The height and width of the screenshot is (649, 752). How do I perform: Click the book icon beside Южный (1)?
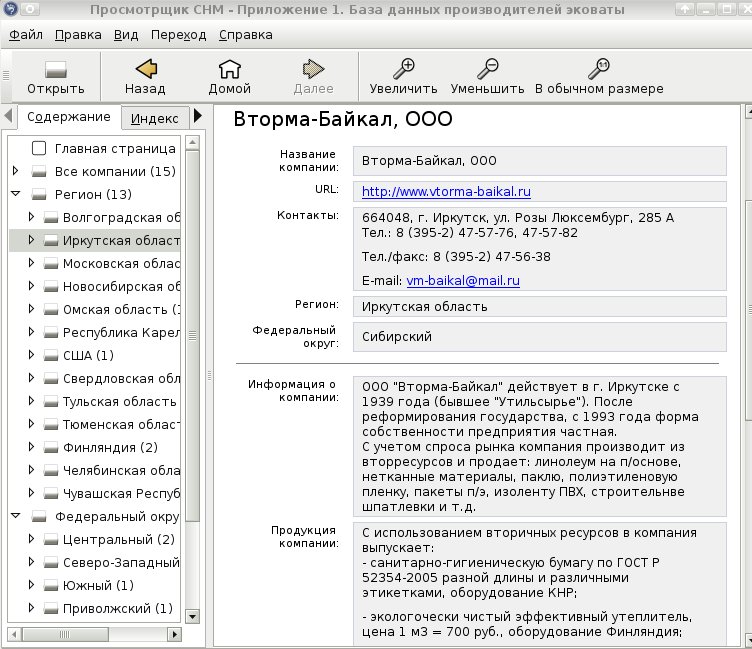coord(51,586)
